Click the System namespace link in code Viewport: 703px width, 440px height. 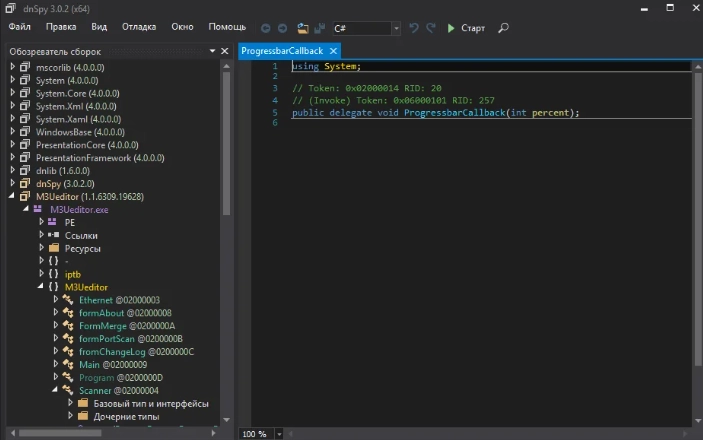[340, 66]
